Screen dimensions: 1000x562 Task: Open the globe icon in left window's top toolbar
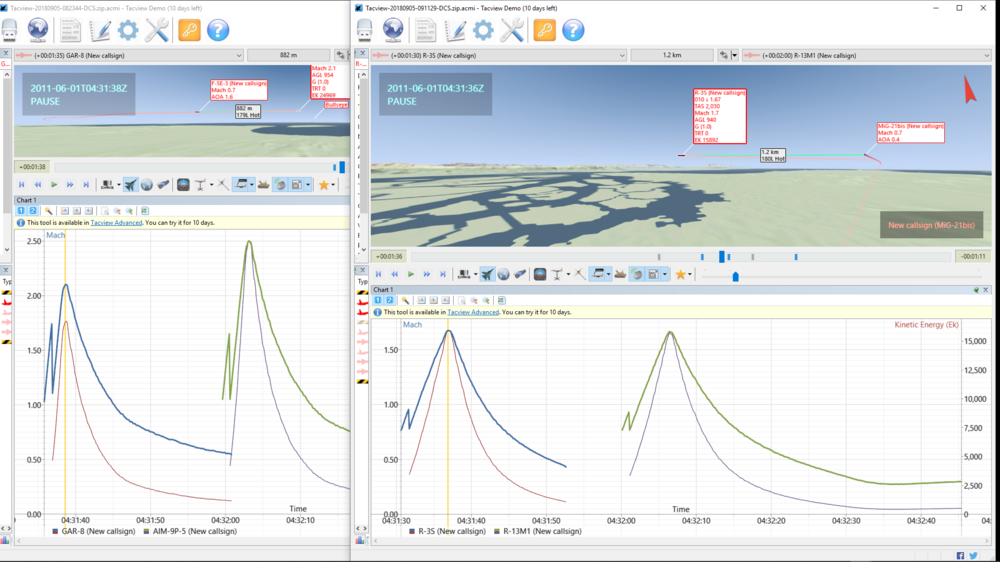tap(38, 30)
